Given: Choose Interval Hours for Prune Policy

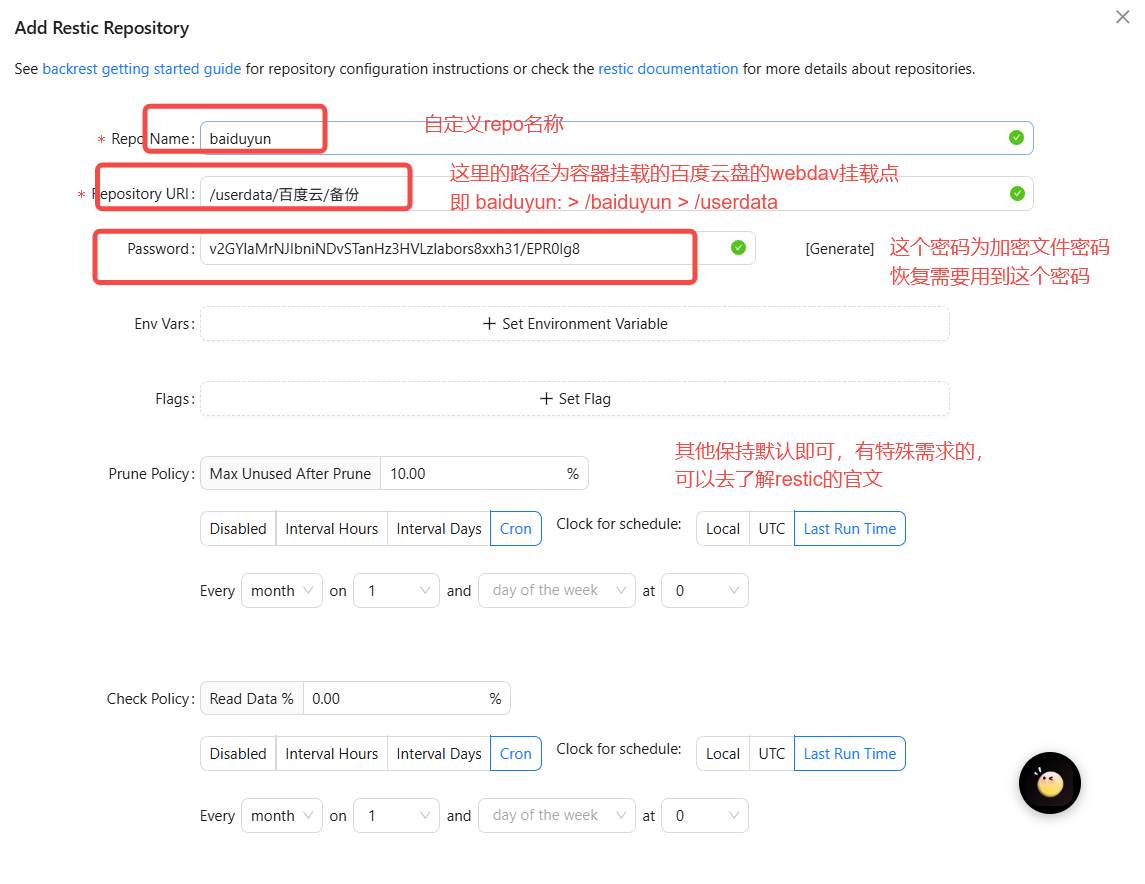Looking at the screenshot, I should point(331,529).
